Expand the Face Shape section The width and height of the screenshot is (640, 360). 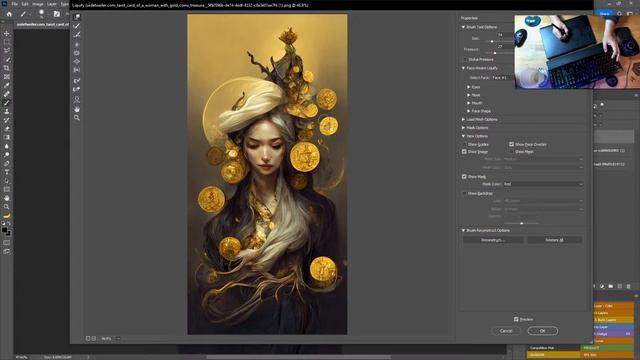[469, 111]
